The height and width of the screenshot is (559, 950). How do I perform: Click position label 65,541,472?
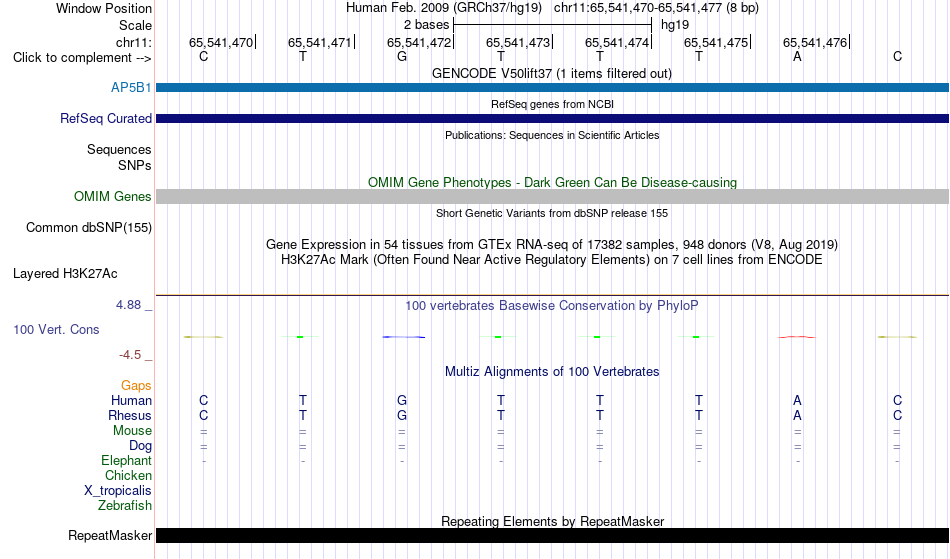coord(419,42)
